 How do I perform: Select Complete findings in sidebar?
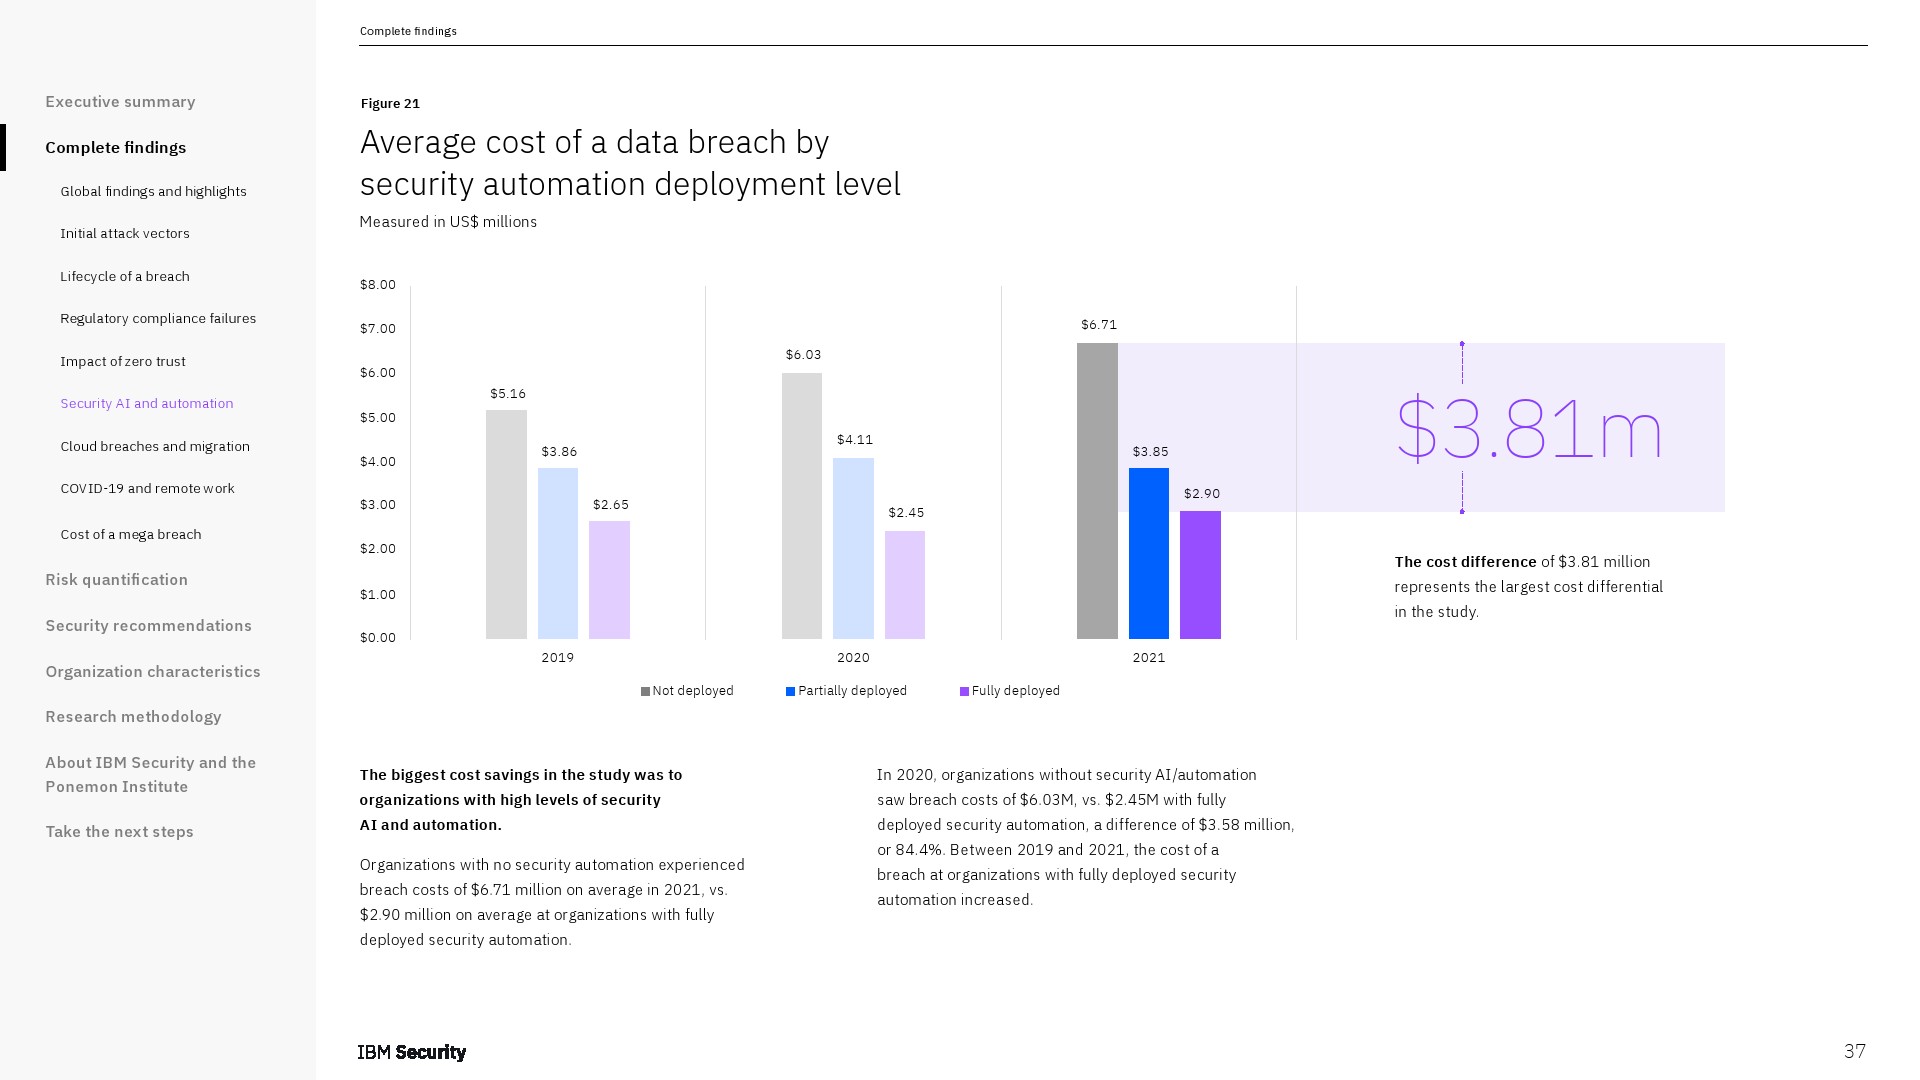(x=115, y=147)
